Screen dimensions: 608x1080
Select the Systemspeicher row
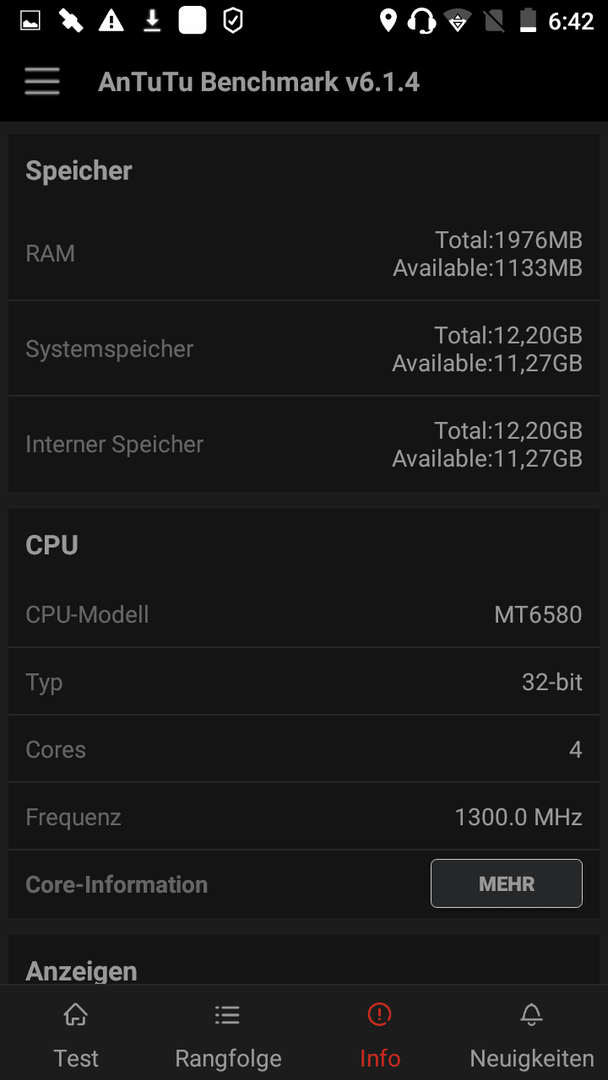tap(304, 349)
